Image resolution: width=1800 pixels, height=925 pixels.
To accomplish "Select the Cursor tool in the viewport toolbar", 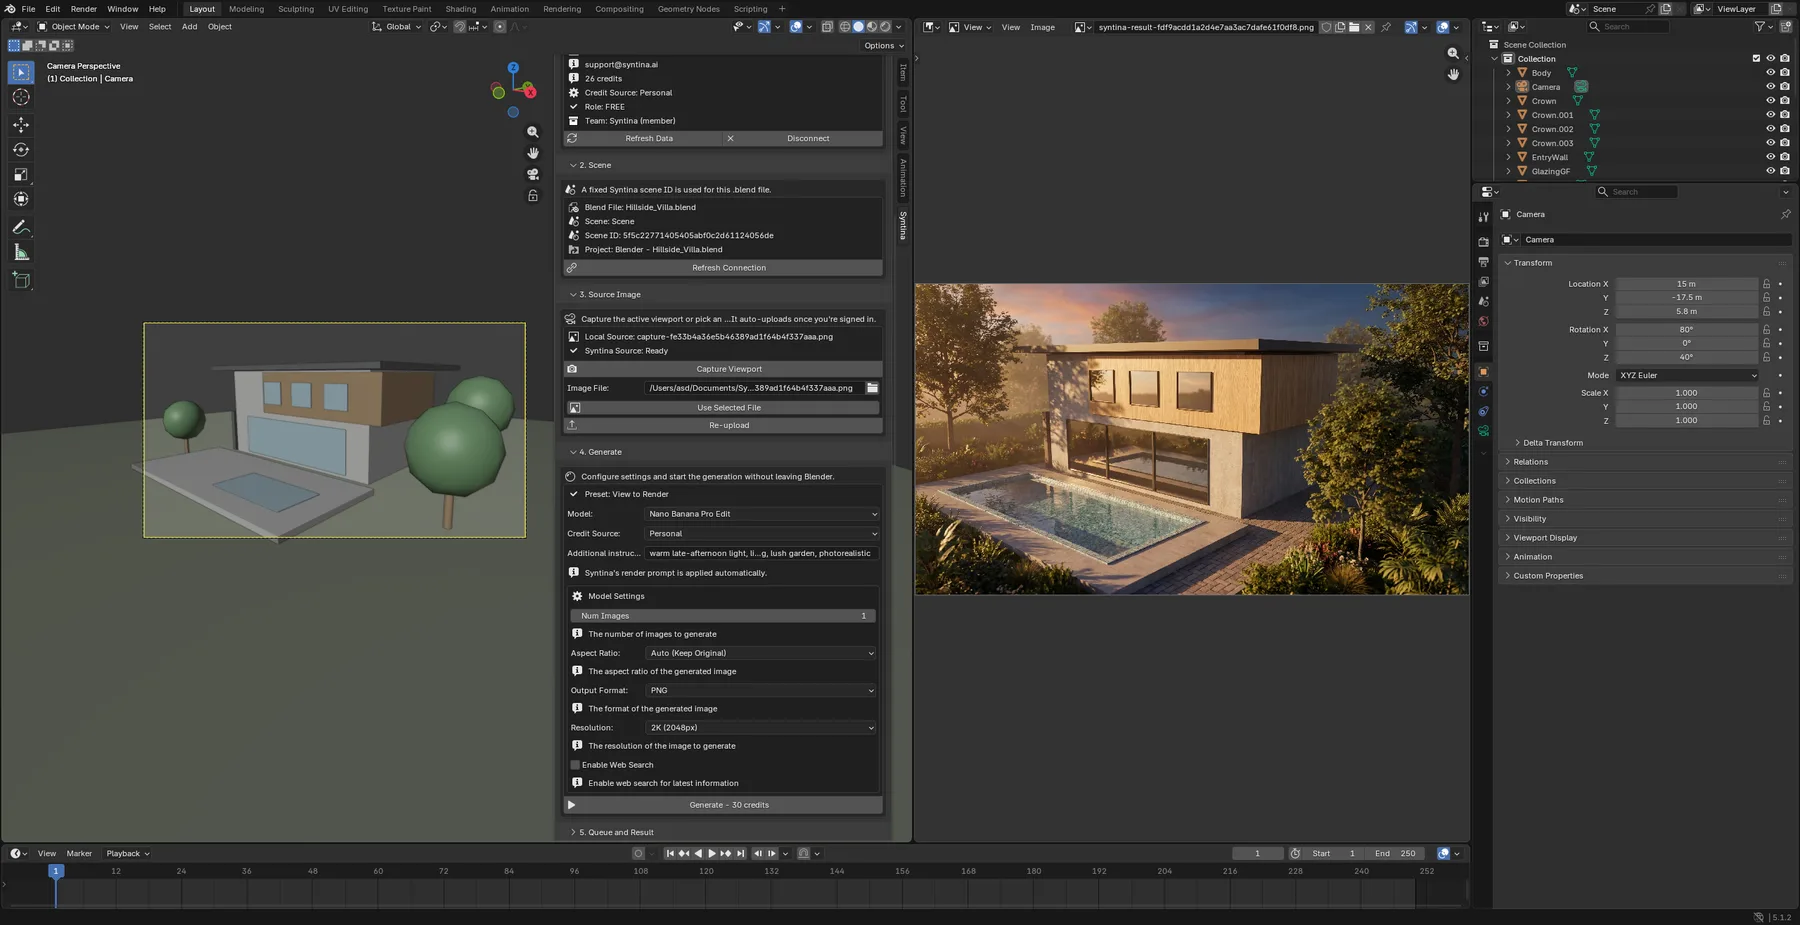I will (x=21, y=97).
